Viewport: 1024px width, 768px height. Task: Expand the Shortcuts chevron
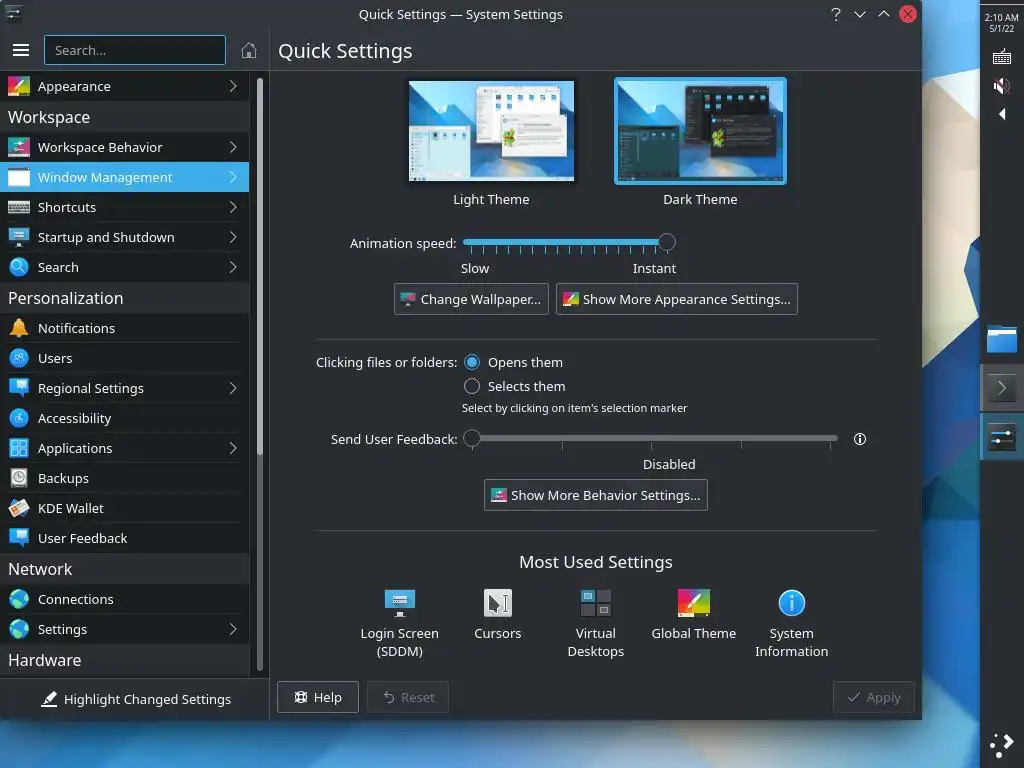coord(233,207)
